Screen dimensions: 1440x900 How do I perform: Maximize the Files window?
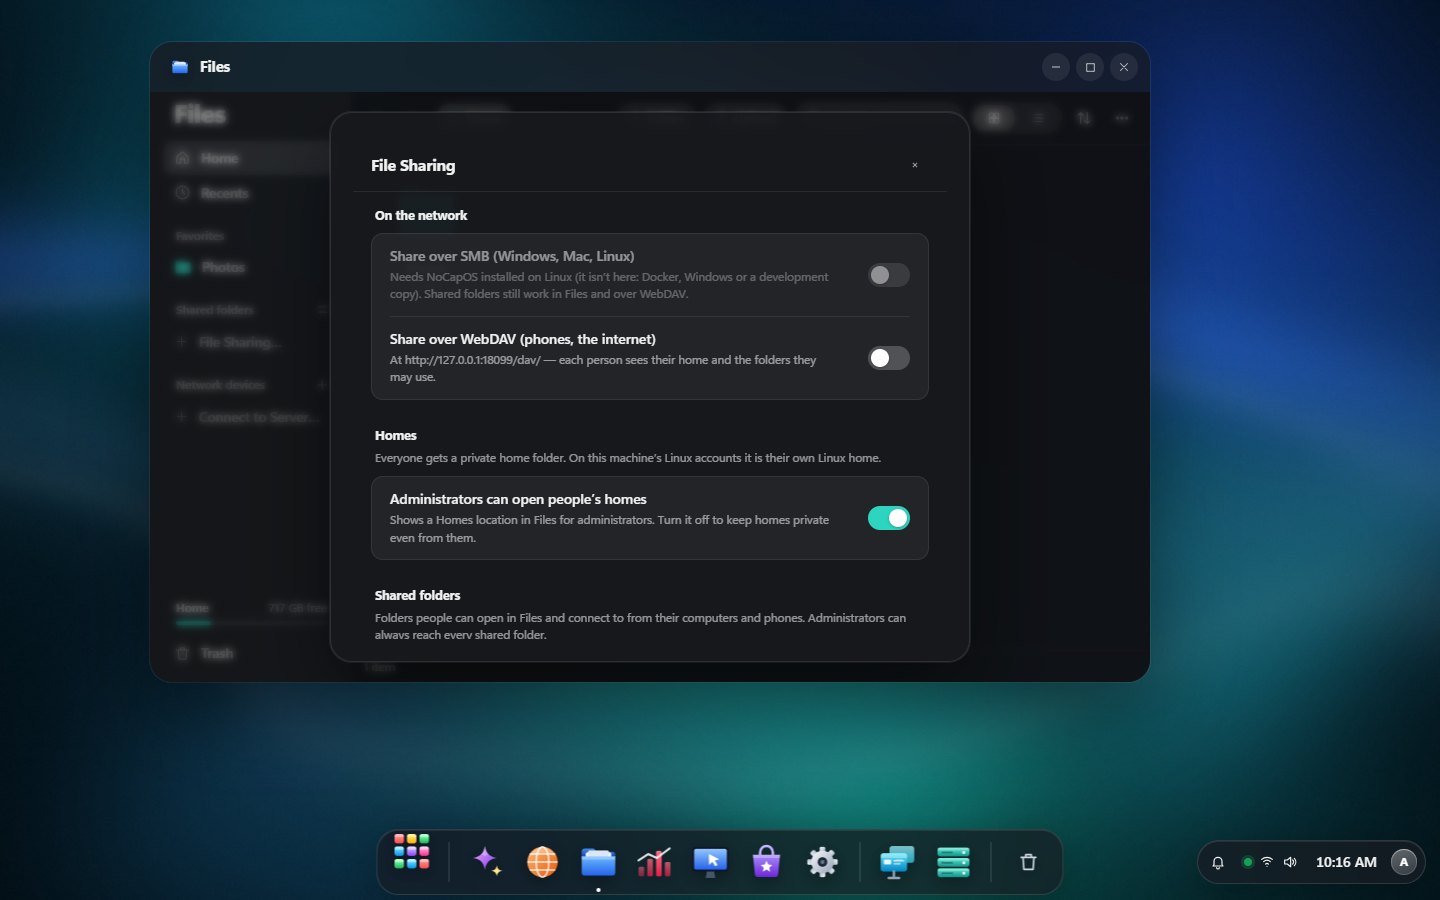tap(1090, 67)
